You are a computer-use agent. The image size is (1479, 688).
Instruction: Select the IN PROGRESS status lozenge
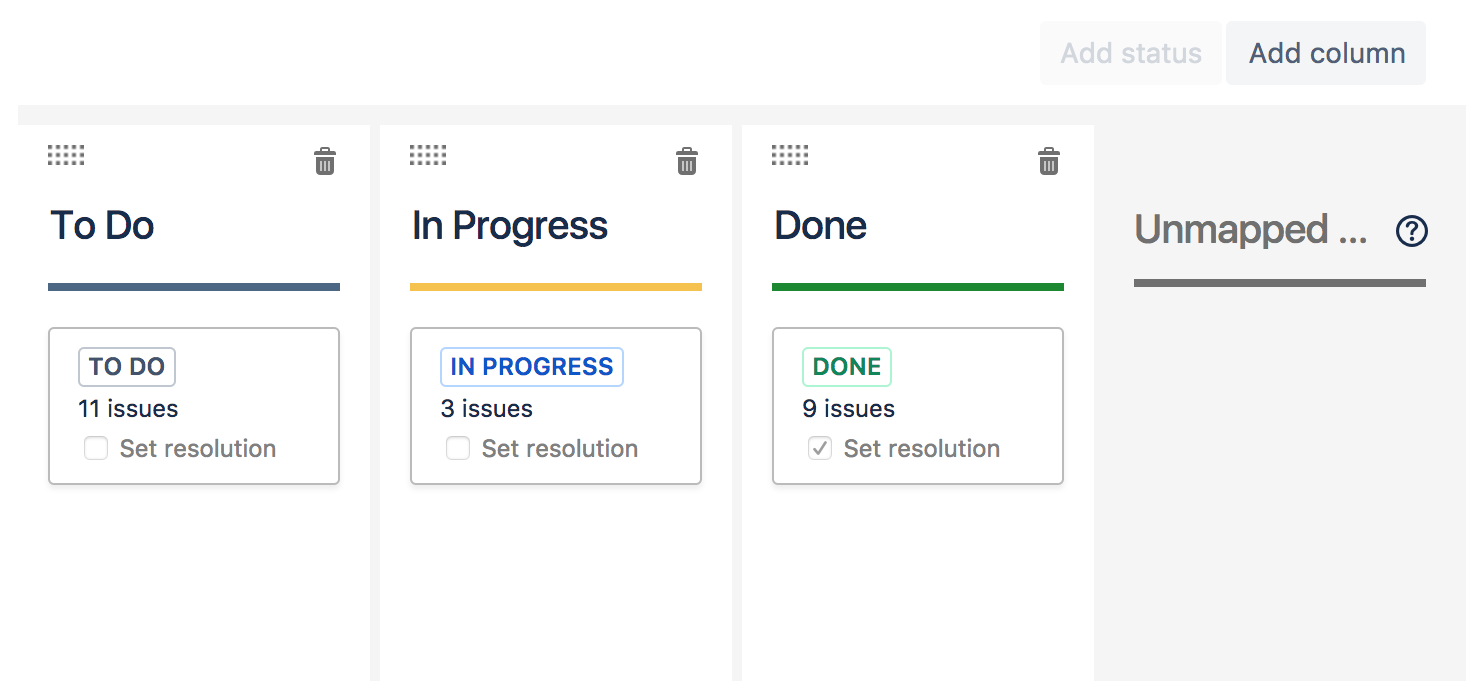tap(532, 367)
